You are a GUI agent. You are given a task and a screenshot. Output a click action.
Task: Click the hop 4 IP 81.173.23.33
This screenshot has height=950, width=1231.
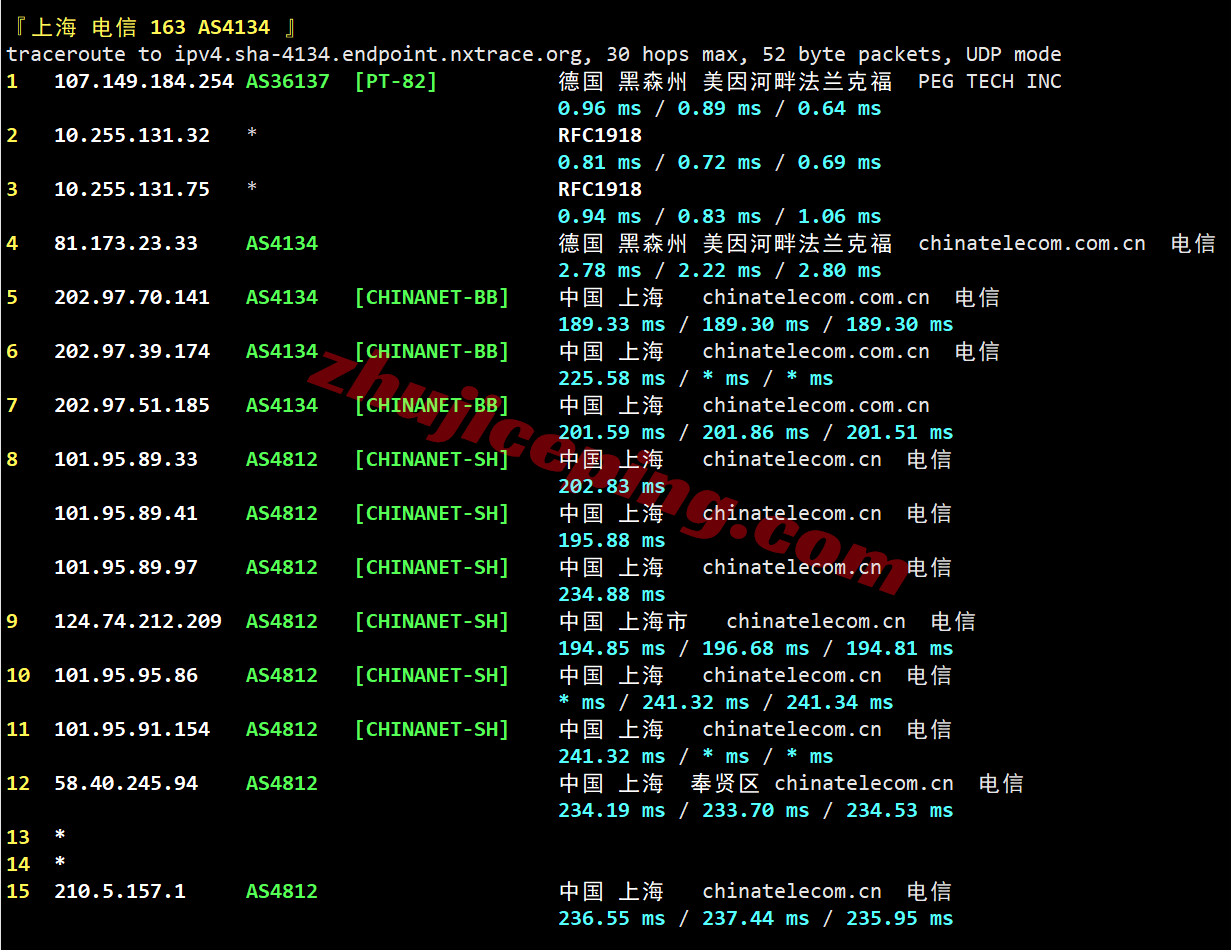tap(126, 243)
